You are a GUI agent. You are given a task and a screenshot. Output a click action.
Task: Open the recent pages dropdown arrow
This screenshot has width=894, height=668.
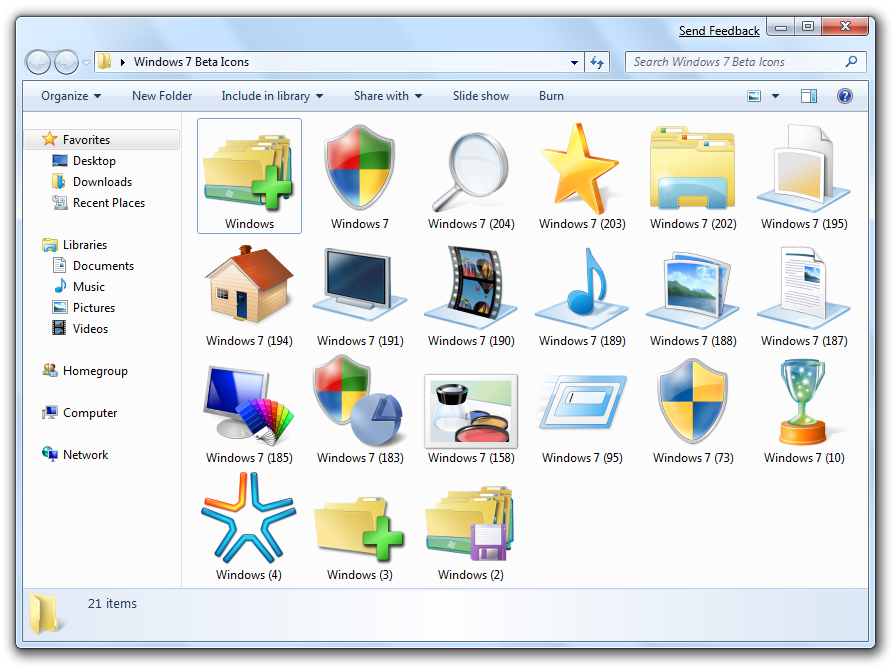[x=86, y=62]
